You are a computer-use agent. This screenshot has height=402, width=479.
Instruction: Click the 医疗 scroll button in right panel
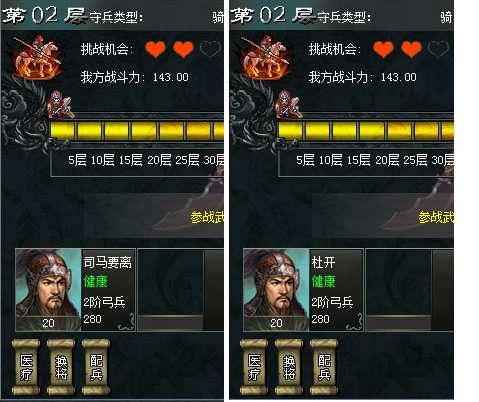pos(254,367)
